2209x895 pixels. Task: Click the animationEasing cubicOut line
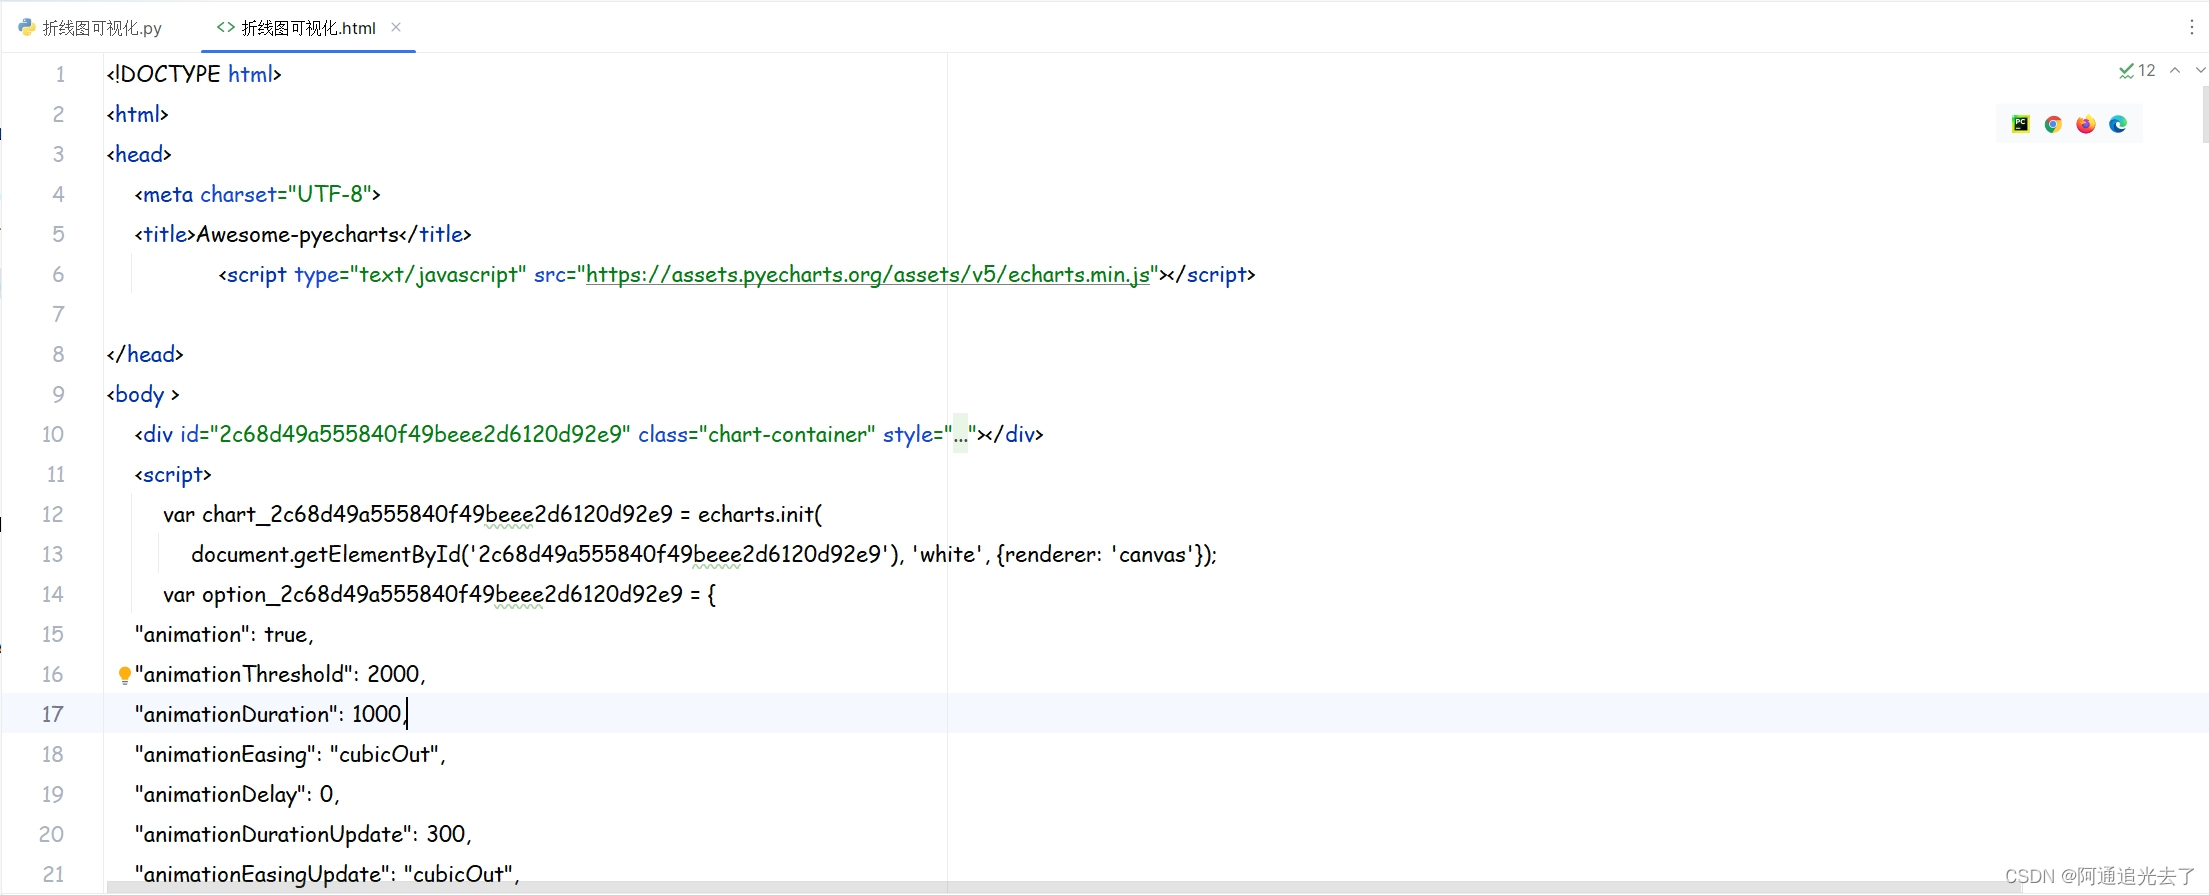[290, 754]
